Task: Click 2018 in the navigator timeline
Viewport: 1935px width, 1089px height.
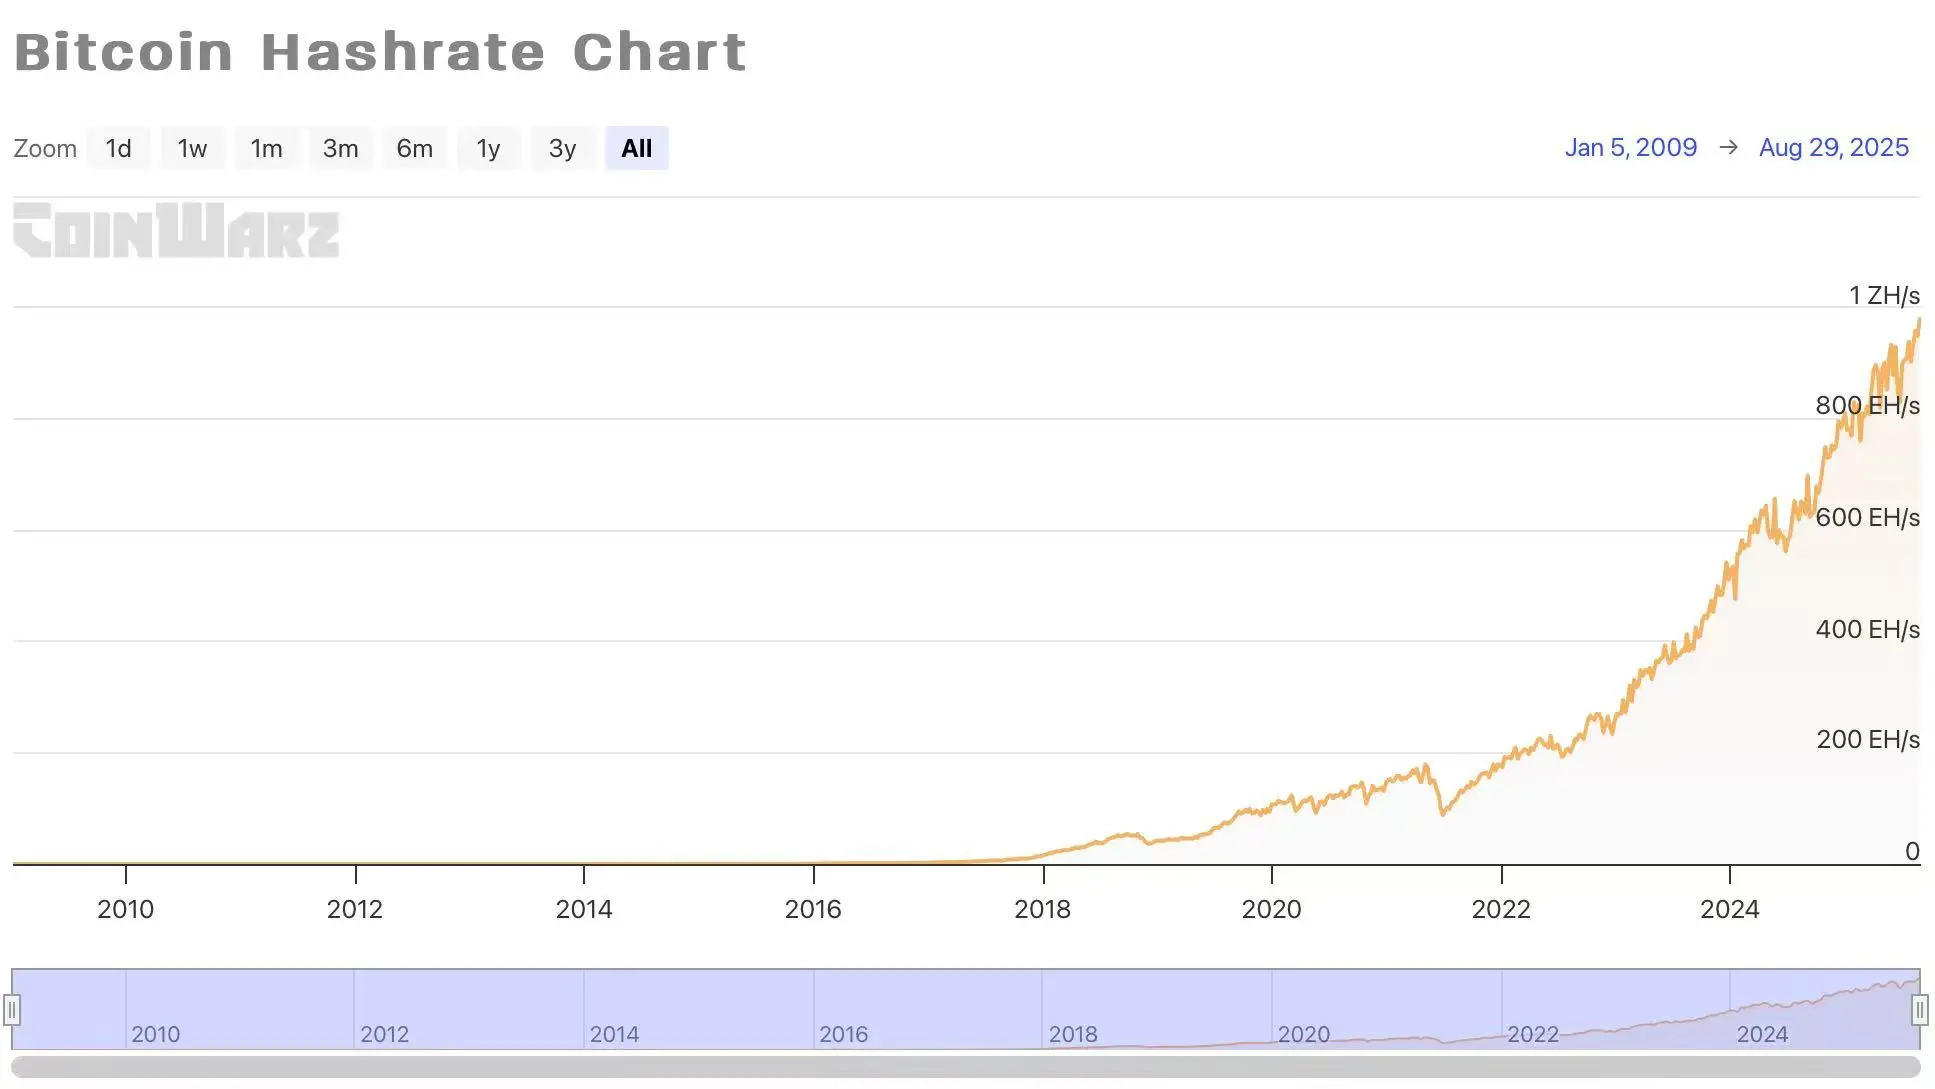Action: click(1073, 1034)
